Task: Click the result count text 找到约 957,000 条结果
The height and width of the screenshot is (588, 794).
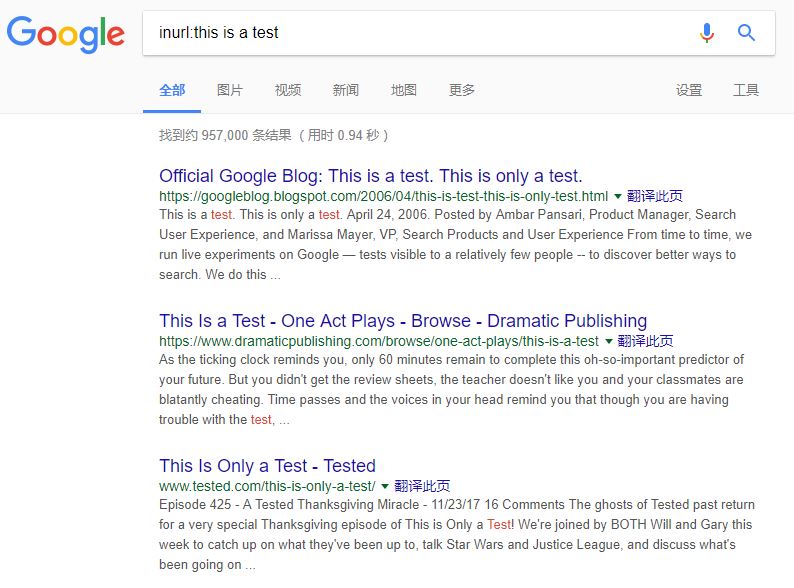Action: tap(225, 135)
